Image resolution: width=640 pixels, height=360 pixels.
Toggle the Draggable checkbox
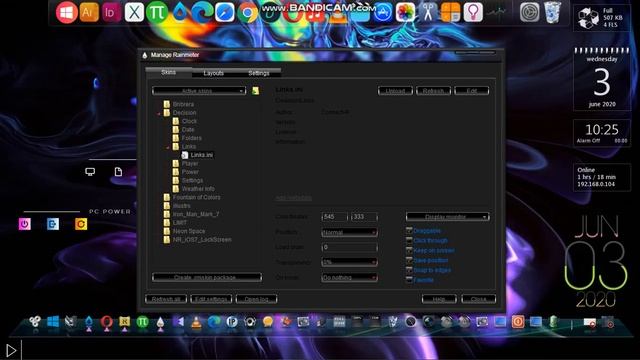pyautogui.click(x=409, y=231)
